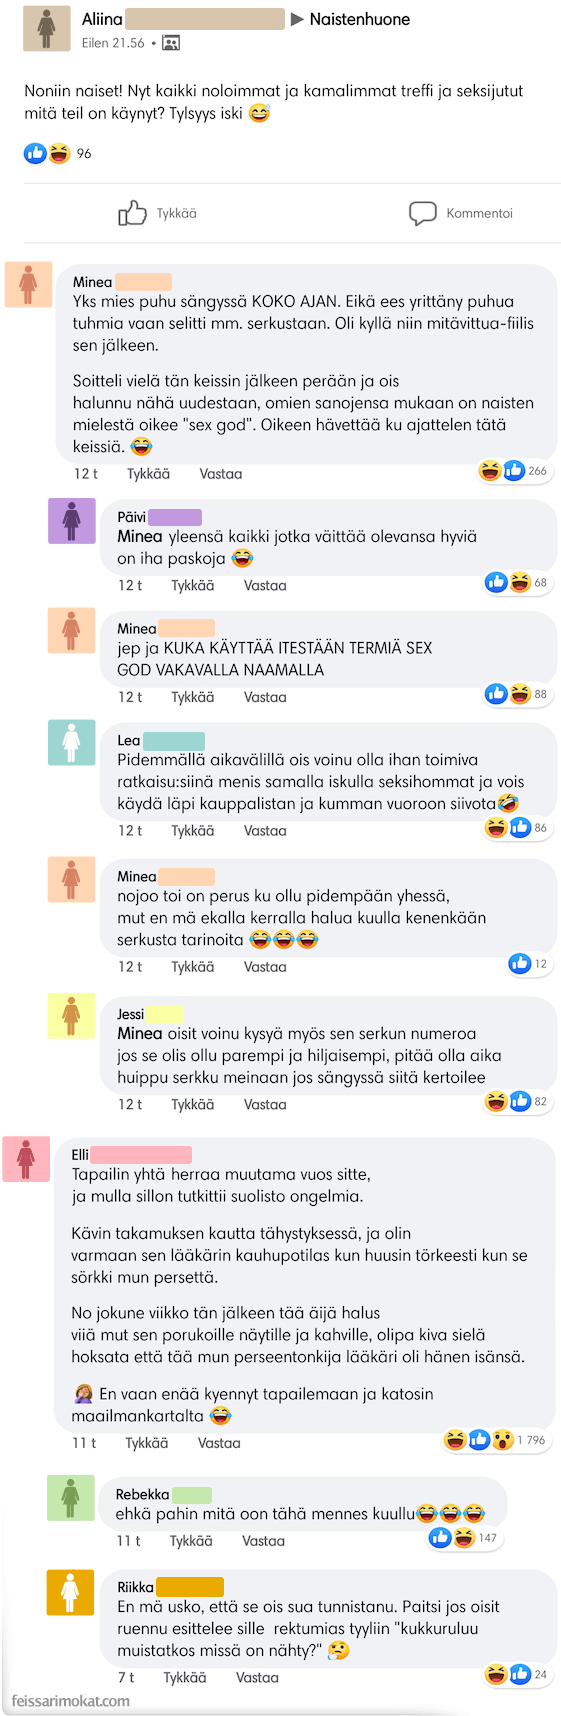Open the group audience icon next to Eilen 21.56
The height and width of the screenshot is (1716, 561).
pyautogui.click(x=171, y=43)
